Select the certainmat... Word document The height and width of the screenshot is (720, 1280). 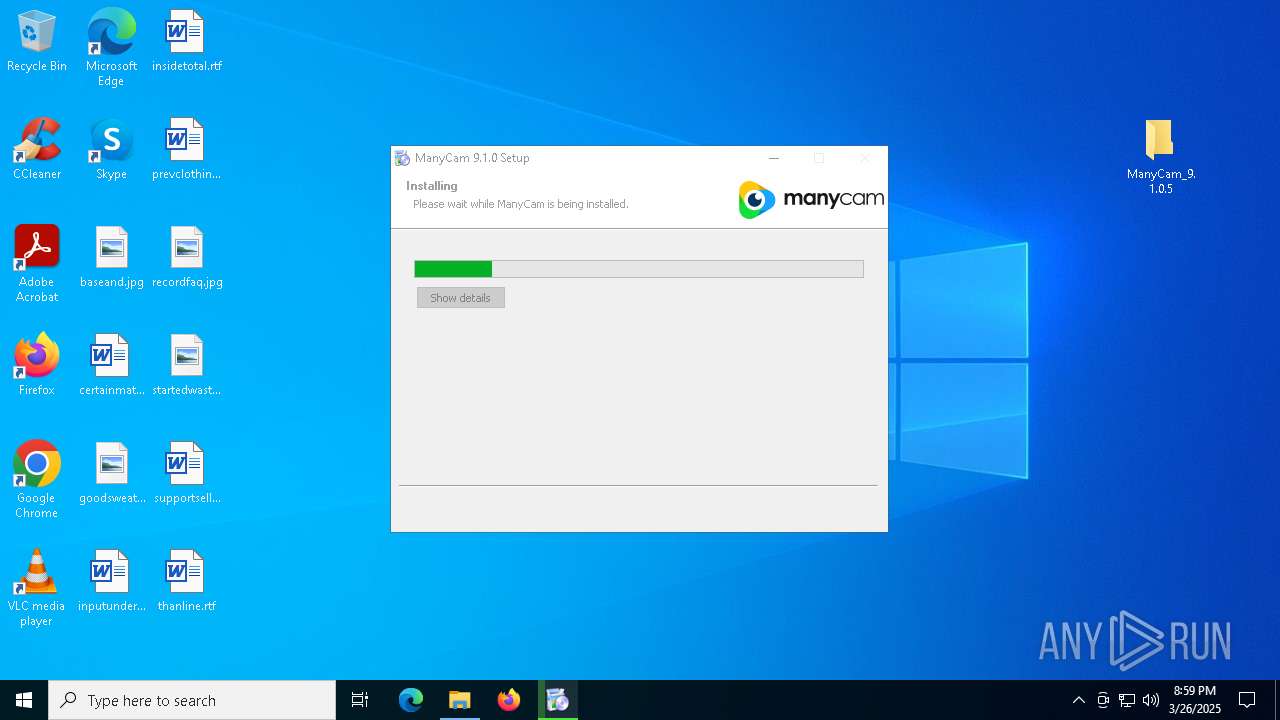pyautogui.click(x=111, y=366)
